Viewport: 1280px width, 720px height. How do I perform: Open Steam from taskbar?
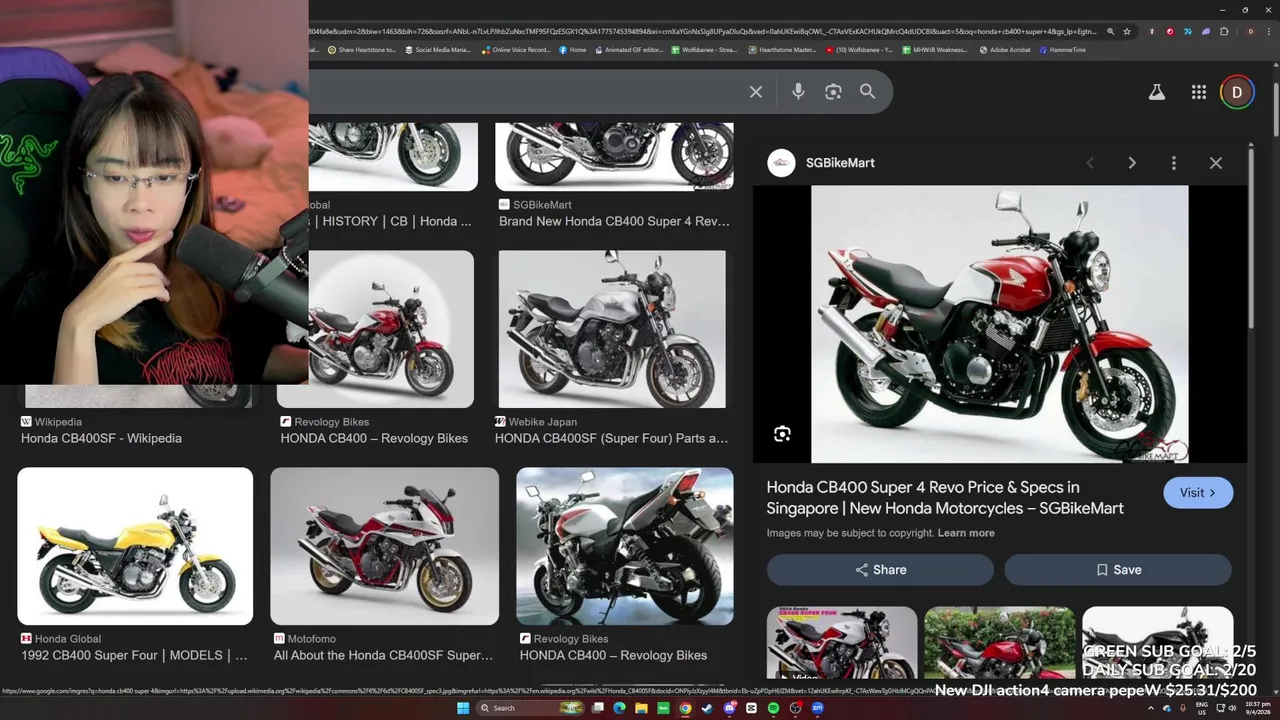[x=707, y=708]
